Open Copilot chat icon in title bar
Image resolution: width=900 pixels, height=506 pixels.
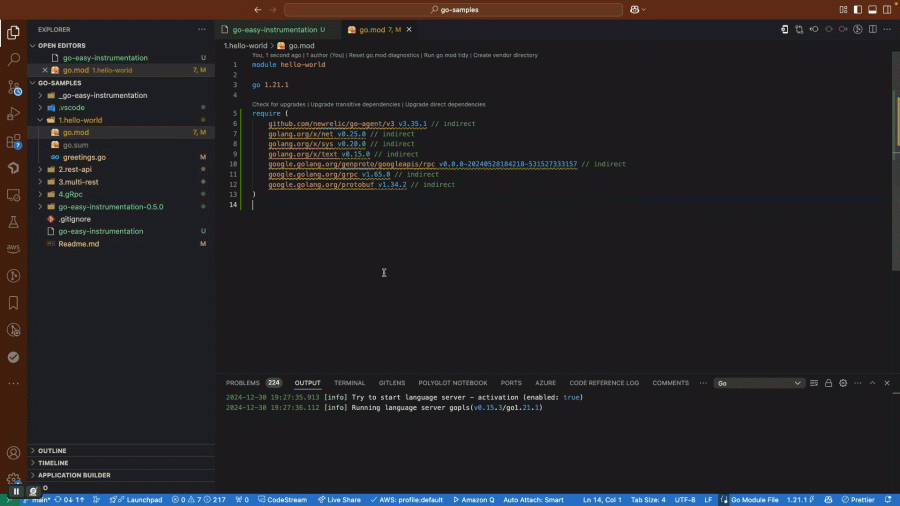[634, 9]
